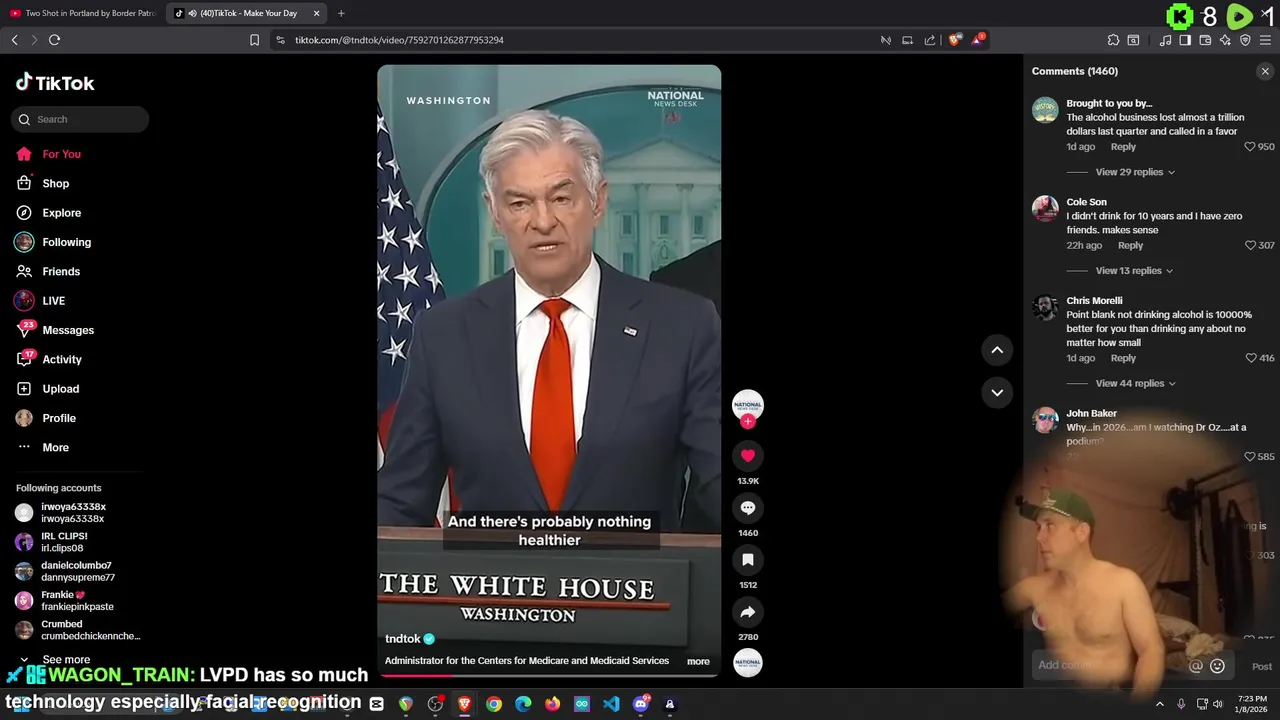The height and width of the screenshot is (720, 1280).
Task: Open Brave browser in the taskbar
Action: [464, 704]
